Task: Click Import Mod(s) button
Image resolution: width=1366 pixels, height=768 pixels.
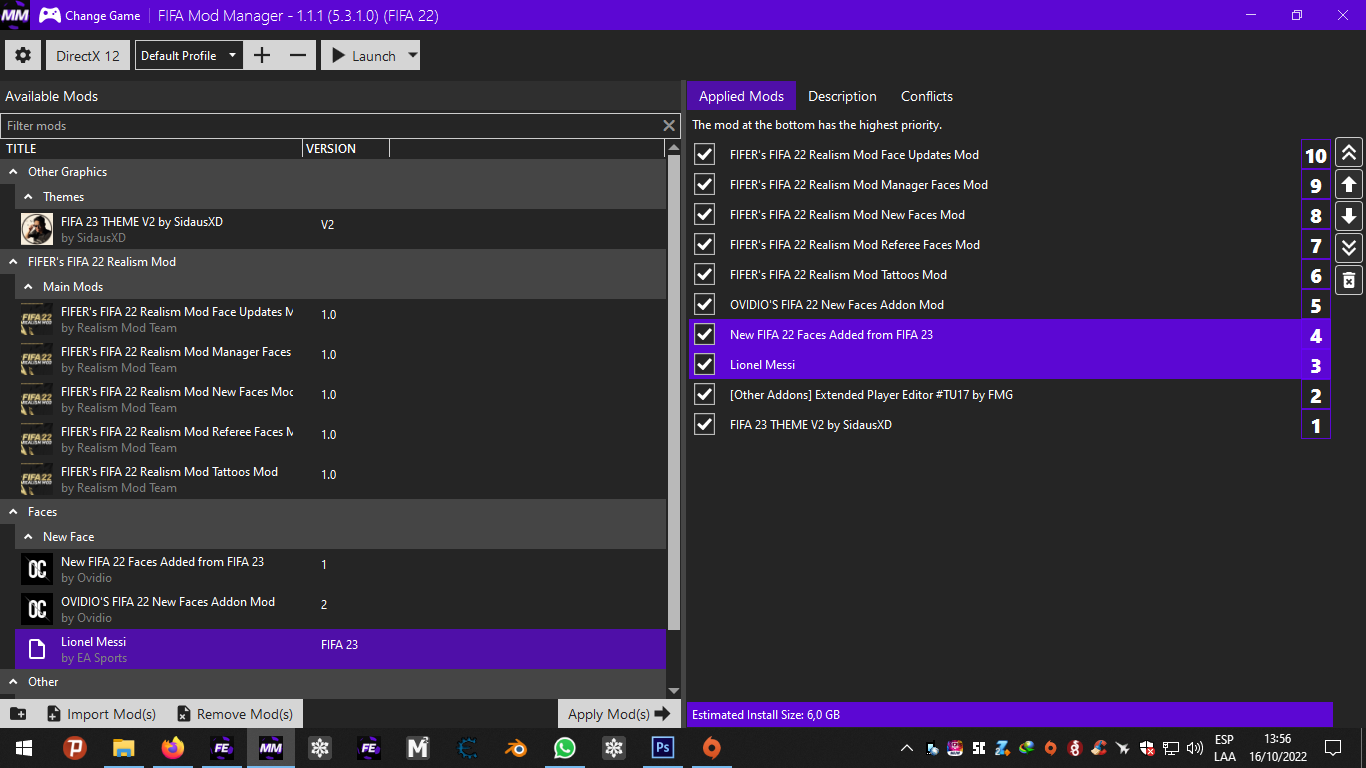Action: 101,714
